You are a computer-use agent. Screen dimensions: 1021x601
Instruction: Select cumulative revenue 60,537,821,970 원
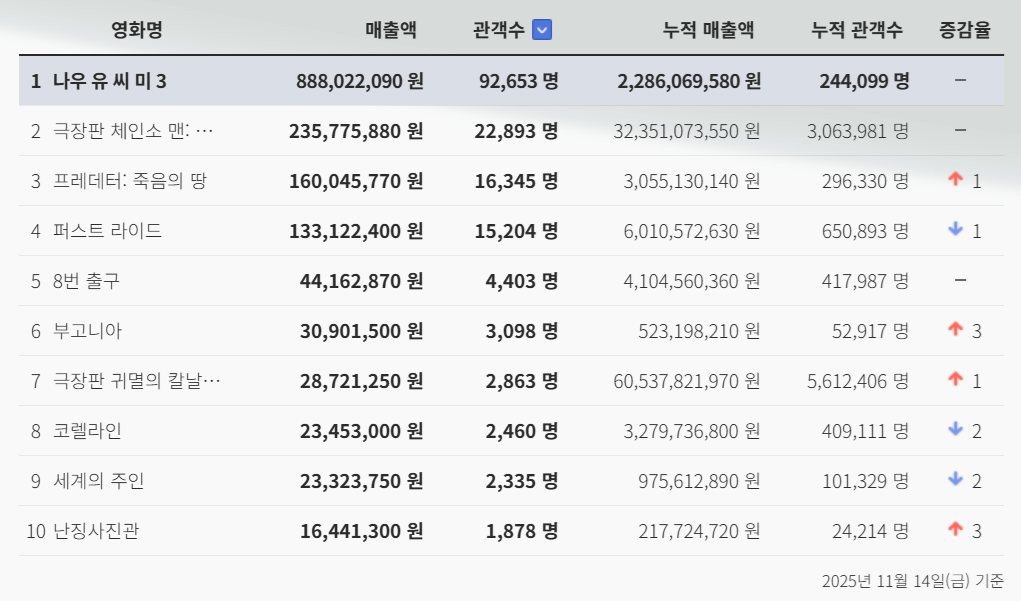pyautogui.click(x=686, y=380)
